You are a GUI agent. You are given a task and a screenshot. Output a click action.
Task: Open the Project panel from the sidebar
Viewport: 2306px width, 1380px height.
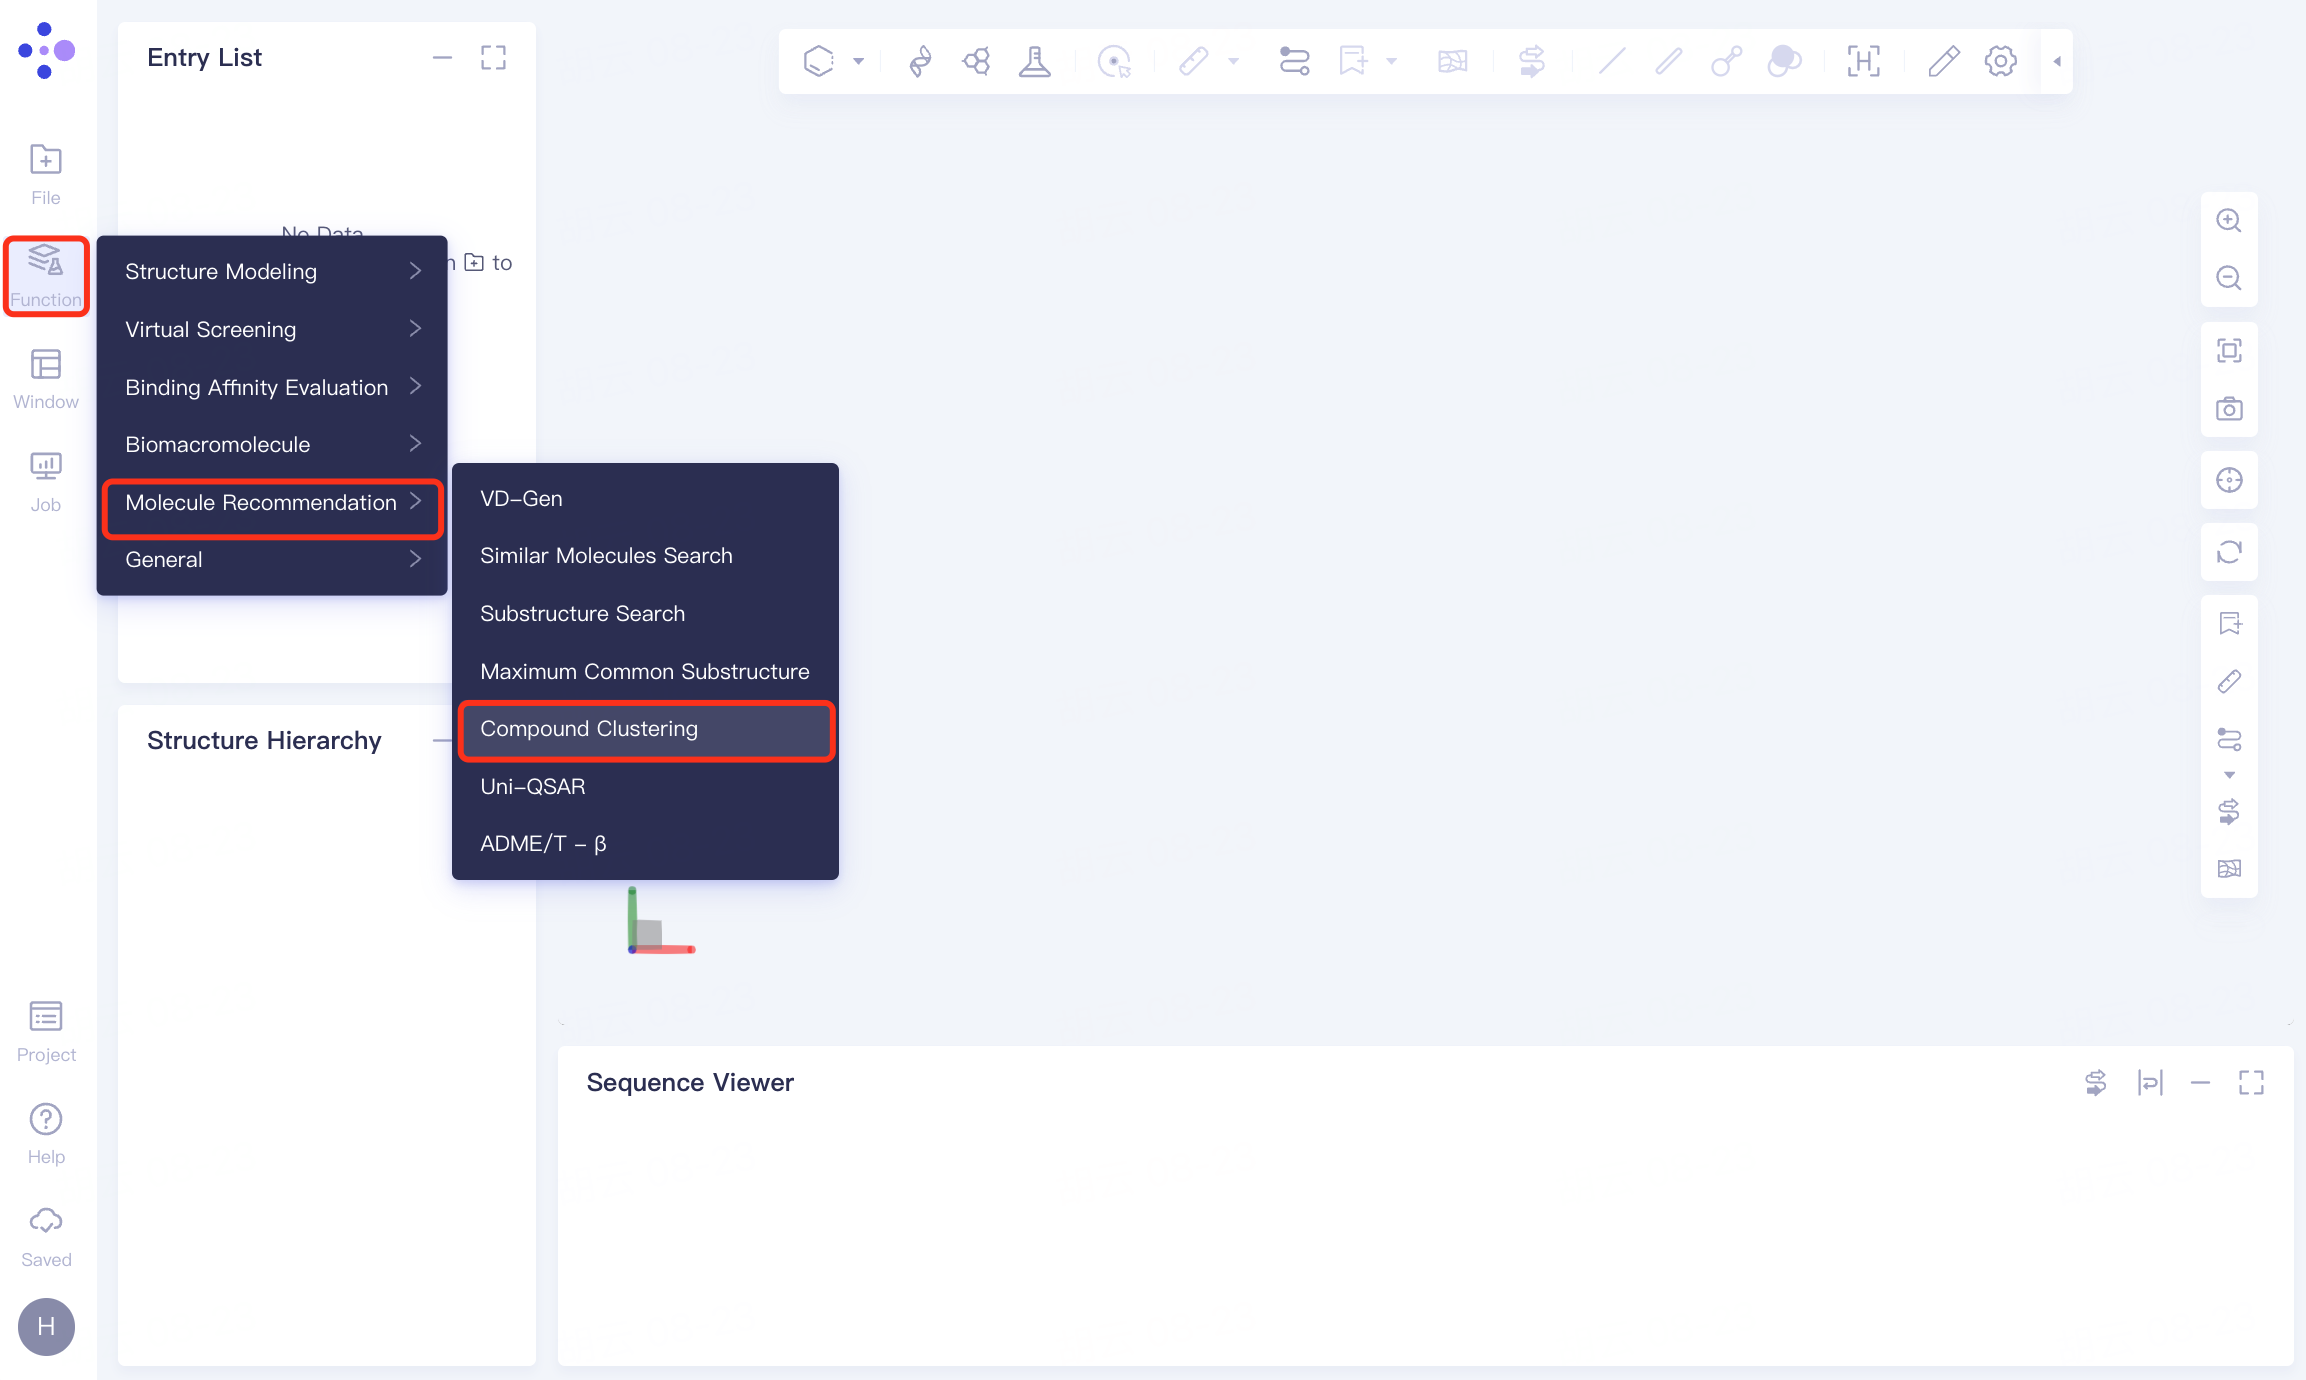[45, 1030]
